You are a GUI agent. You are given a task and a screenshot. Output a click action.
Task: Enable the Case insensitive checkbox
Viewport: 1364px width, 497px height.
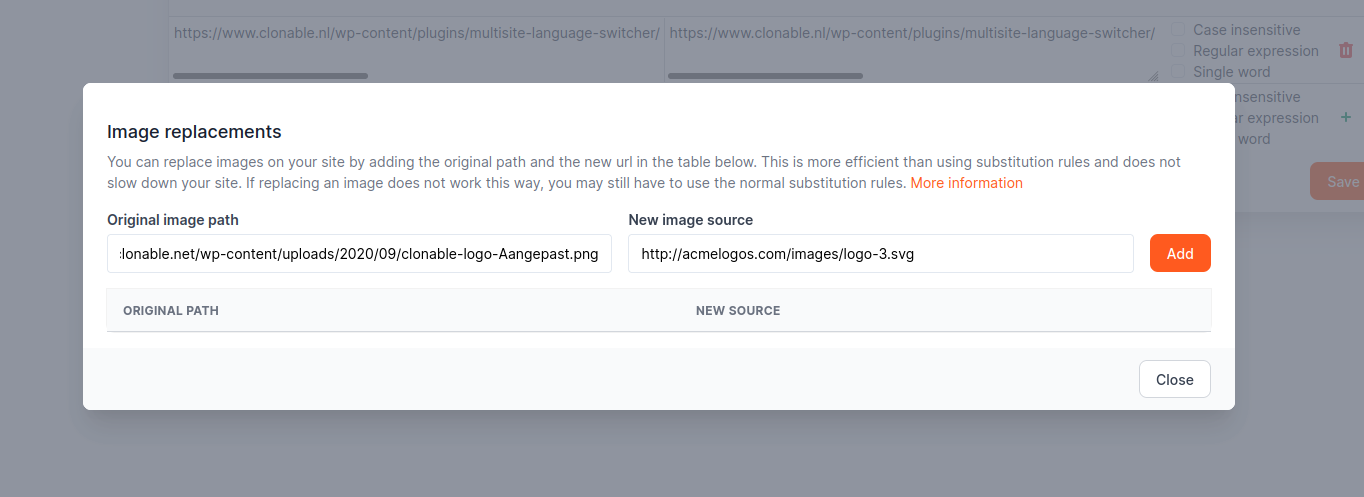(1178, 30)
